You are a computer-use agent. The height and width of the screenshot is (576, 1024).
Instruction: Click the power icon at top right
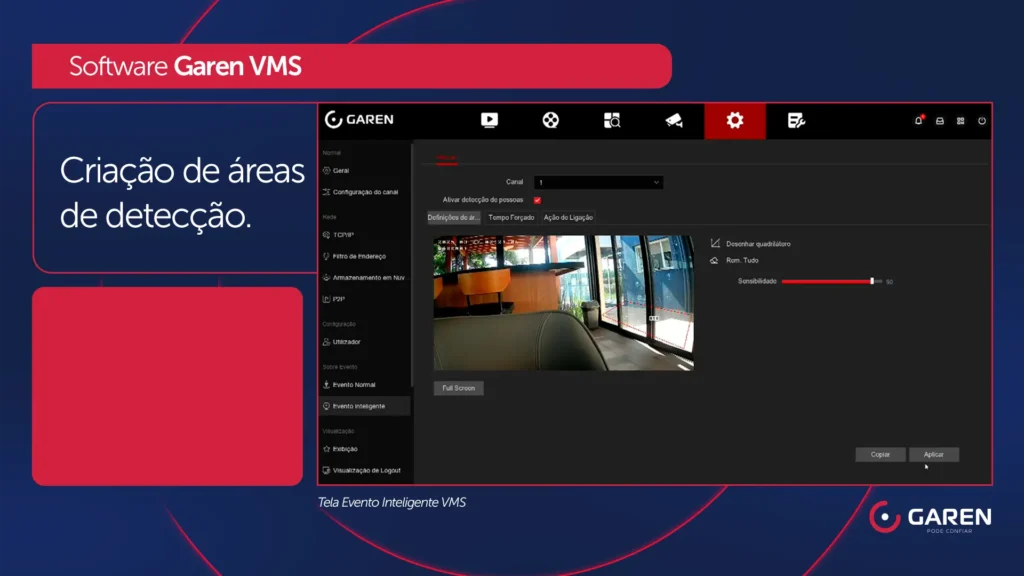pos(982,121)
